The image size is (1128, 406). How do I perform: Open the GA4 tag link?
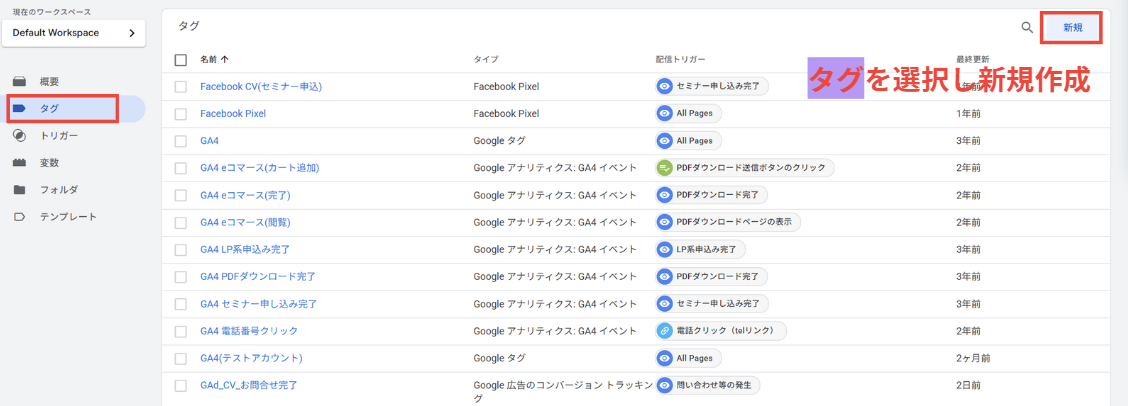pyautogui.click(x=209, y=141)
